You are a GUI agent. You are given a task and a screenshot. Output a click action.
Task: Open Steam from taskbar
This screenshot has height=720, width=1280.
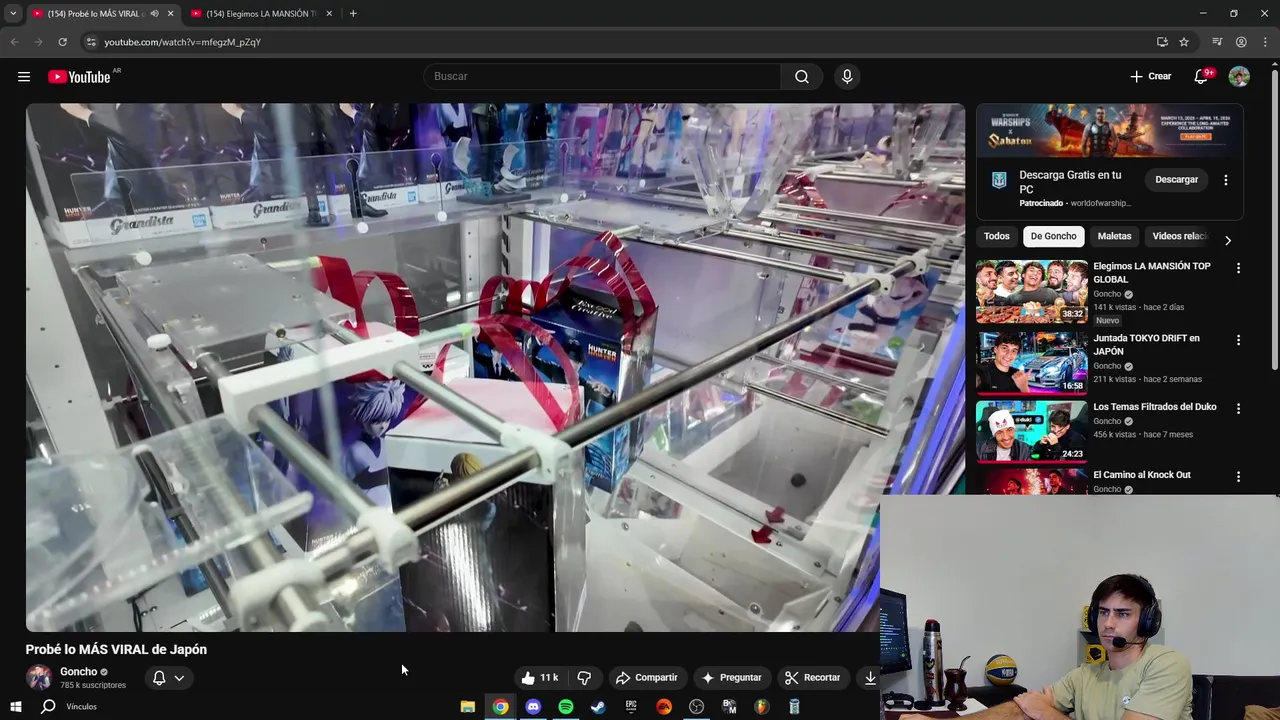coord(598,707)
